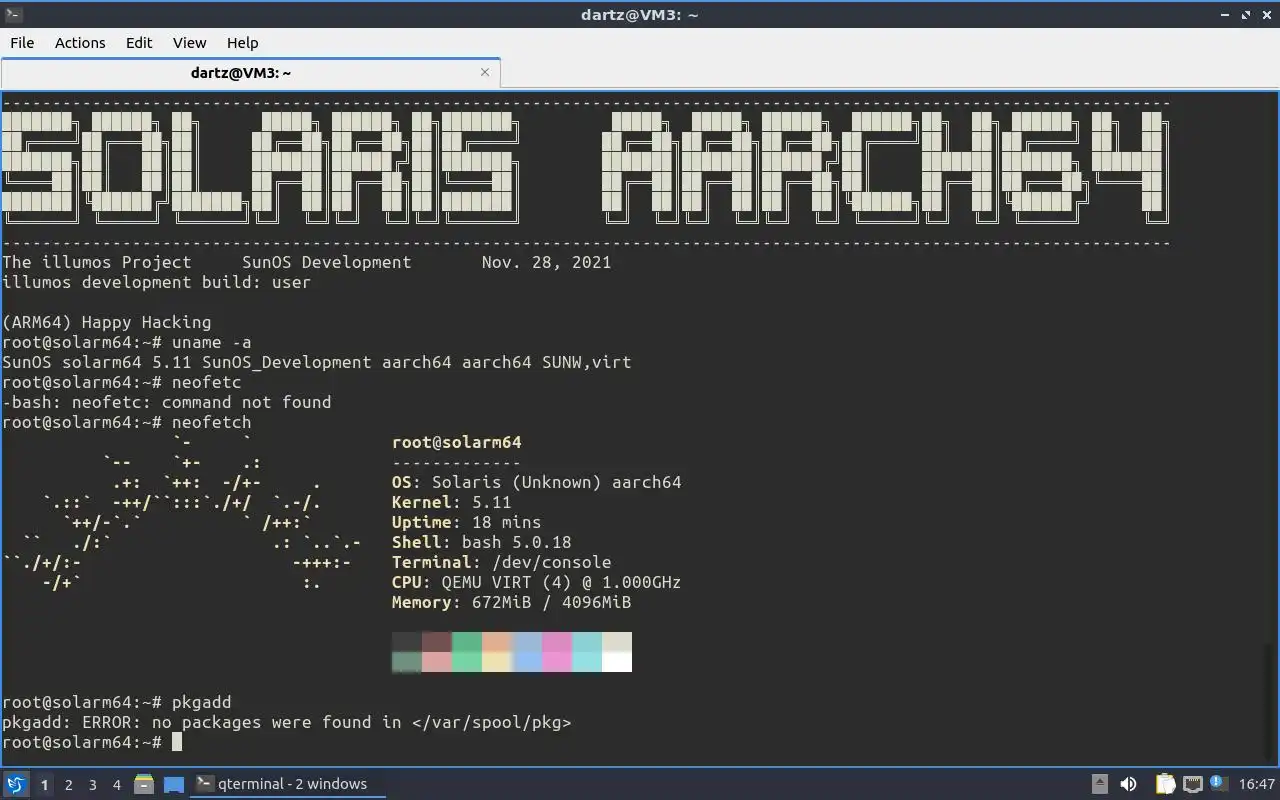Screen dimensions: 1280x800
Task: Click the 'SunOS solarm64 5.11' output line
Action: point(316,362)
